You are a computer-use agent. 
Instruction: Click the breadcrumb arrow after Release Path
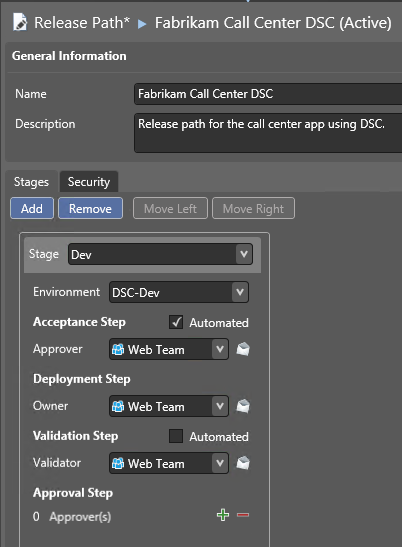tap(142, 24)
